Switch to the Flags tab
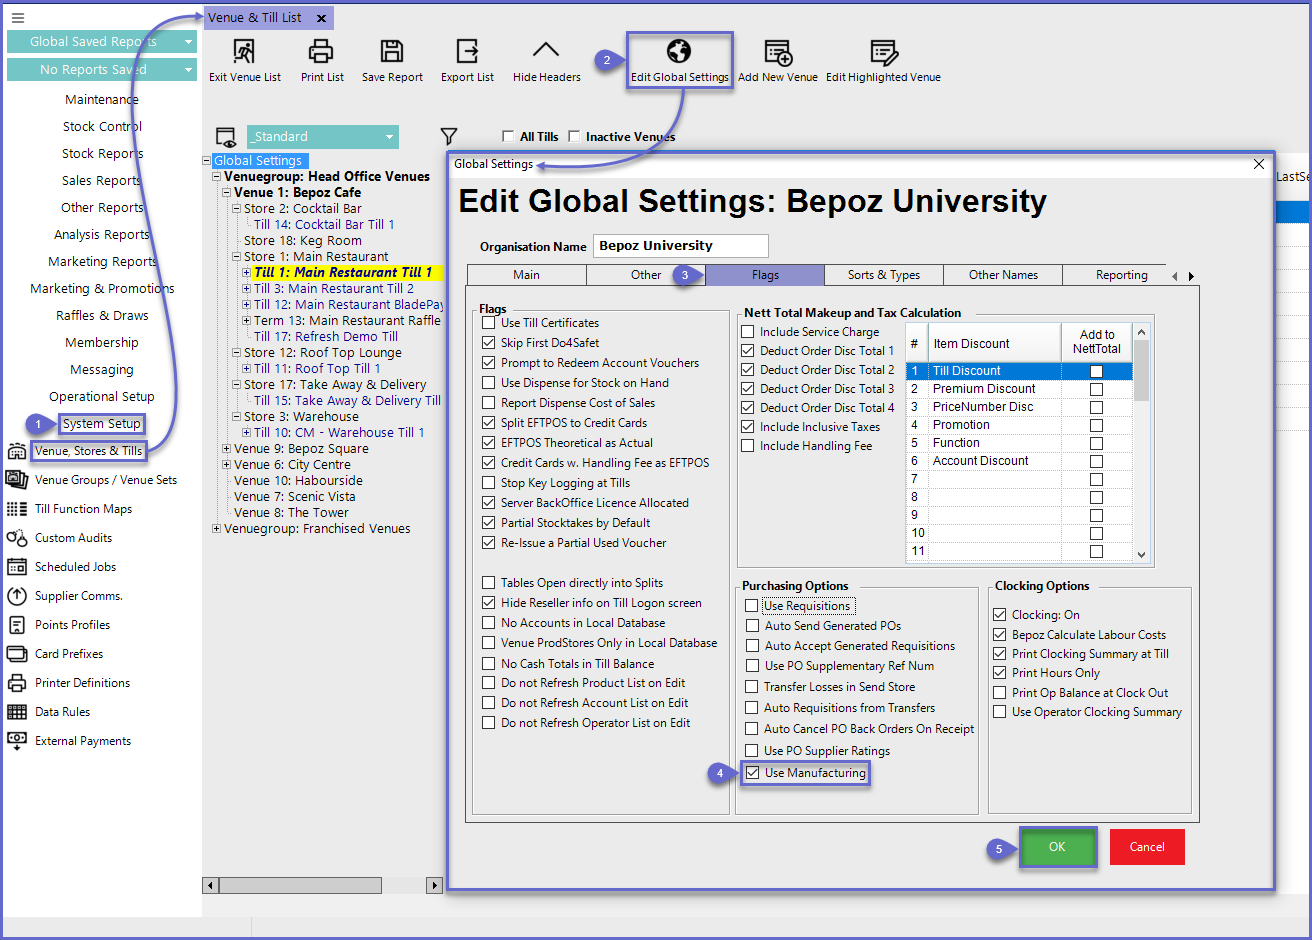The image size is (1312, 940). (765, 275)
